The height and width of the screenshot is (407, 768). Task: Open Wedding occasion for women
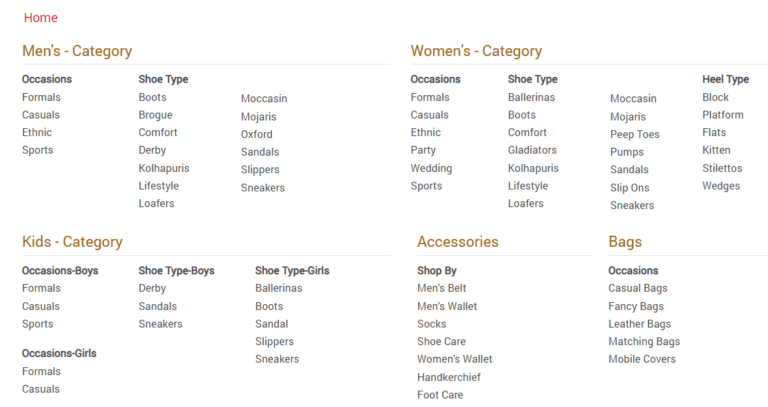click(x=431, y=168)
